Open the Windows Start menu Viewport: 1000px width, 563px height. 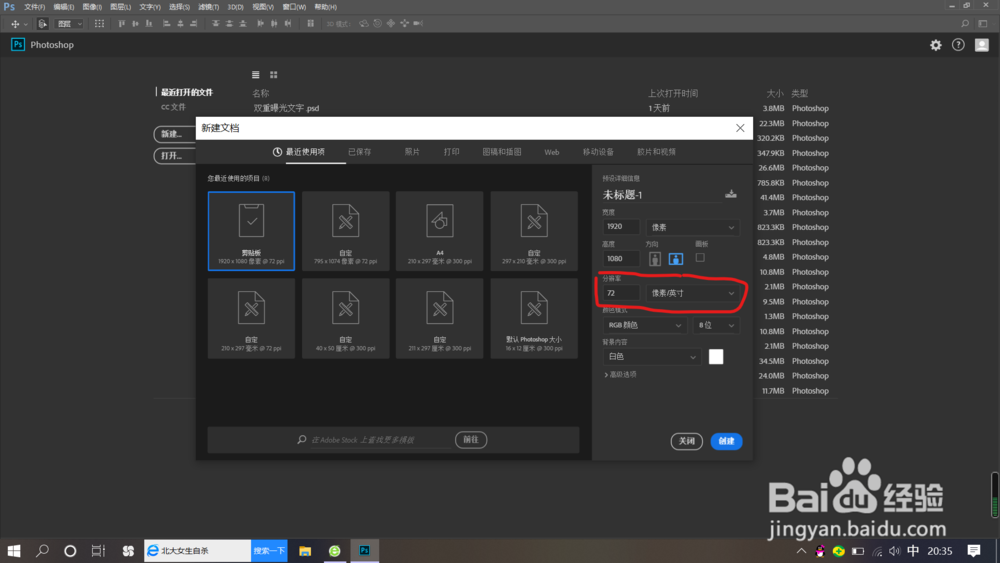click(13, 551)
